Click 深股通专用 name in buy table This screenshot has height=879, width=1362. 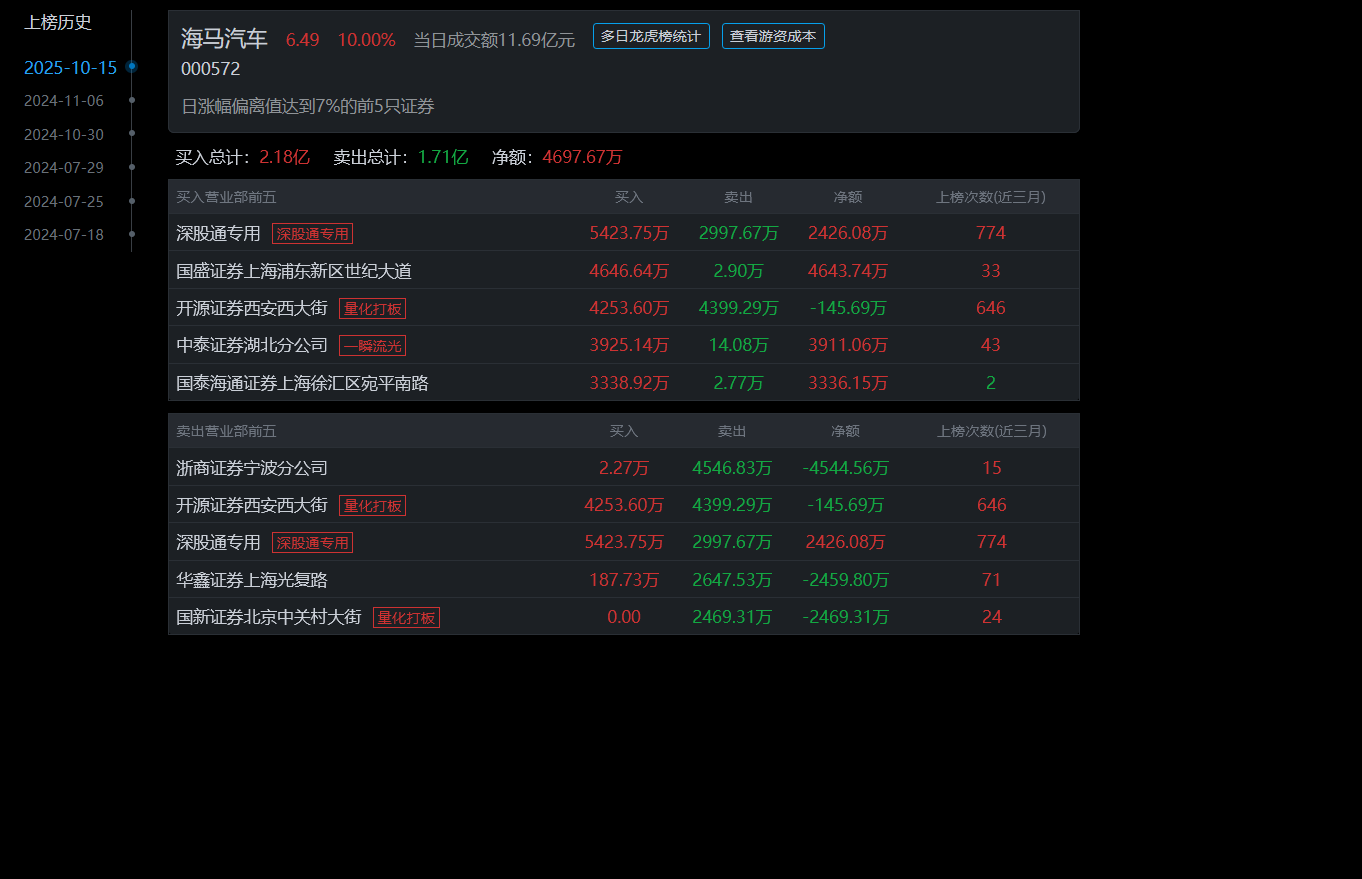(218, 233)
